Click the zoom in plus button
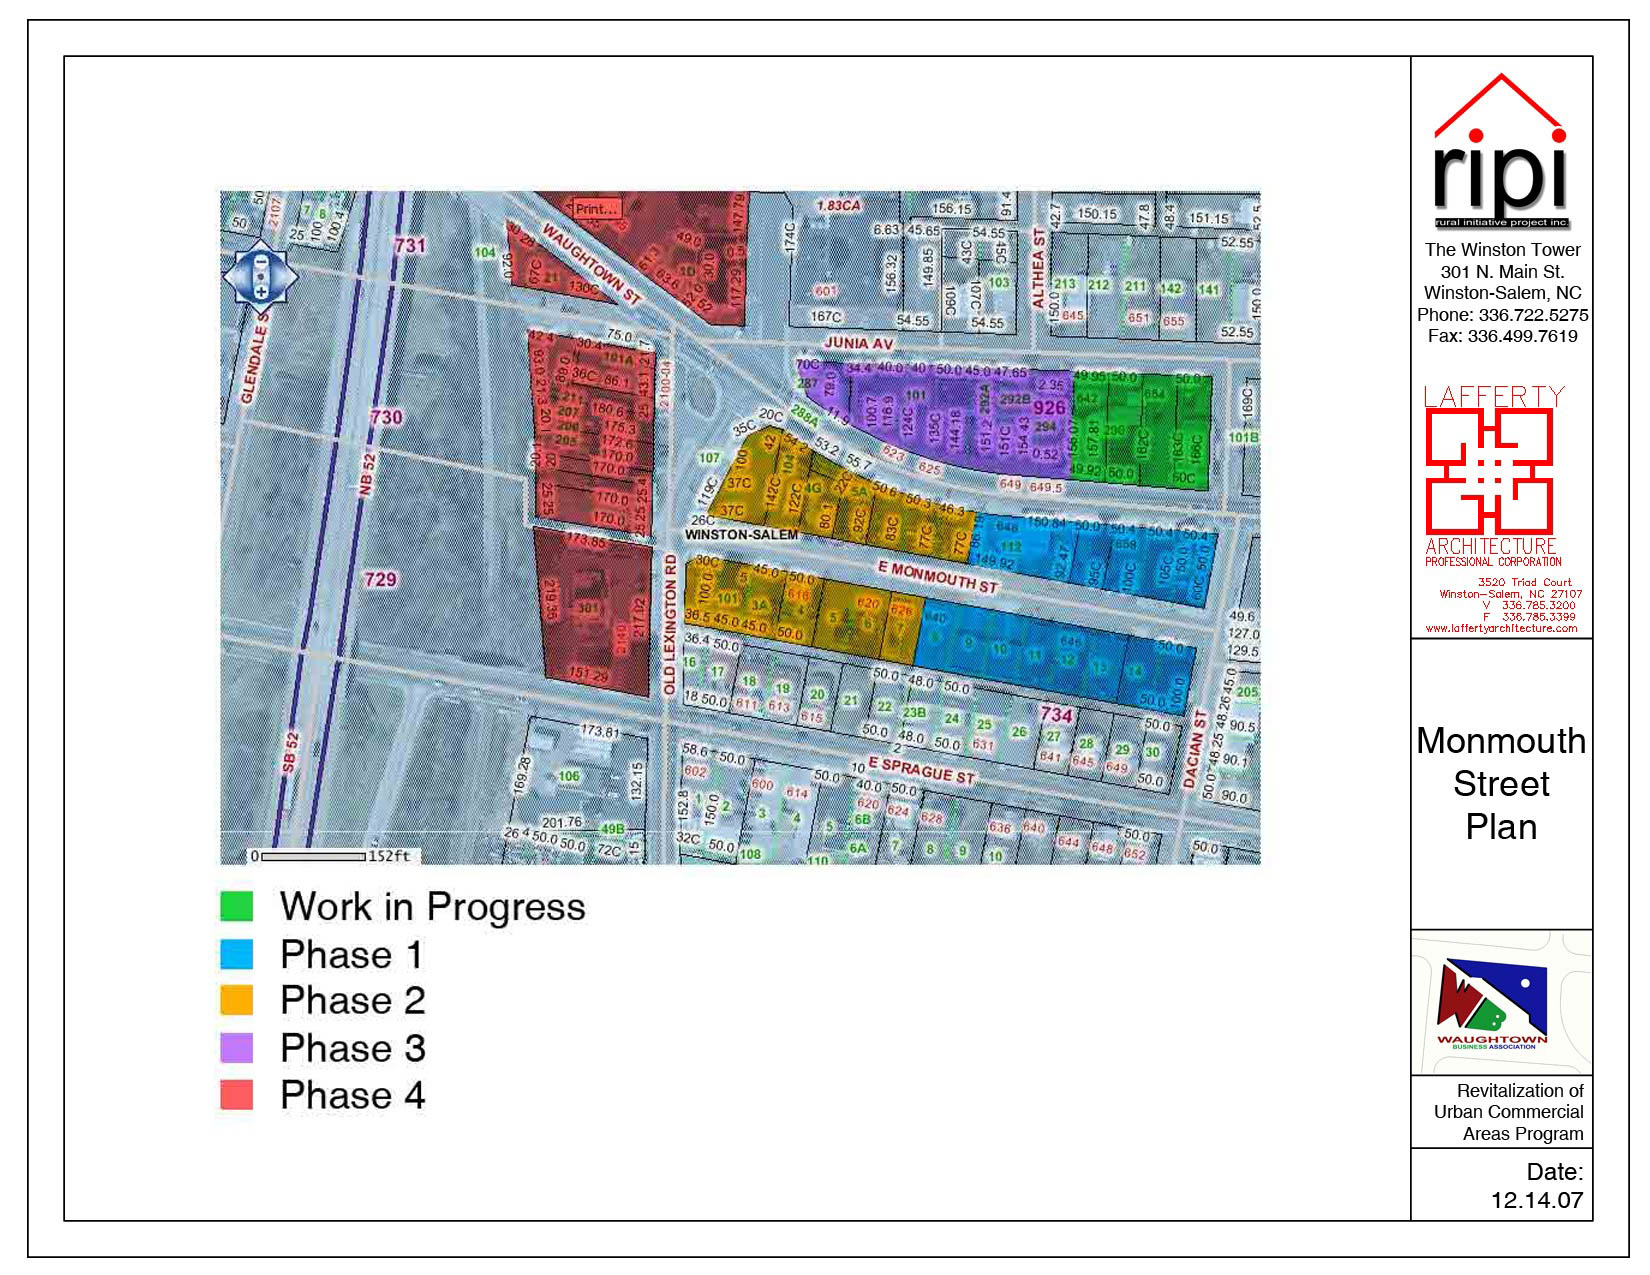The width and height of the screenshot is (1650, 1275). tap(260, 291)
